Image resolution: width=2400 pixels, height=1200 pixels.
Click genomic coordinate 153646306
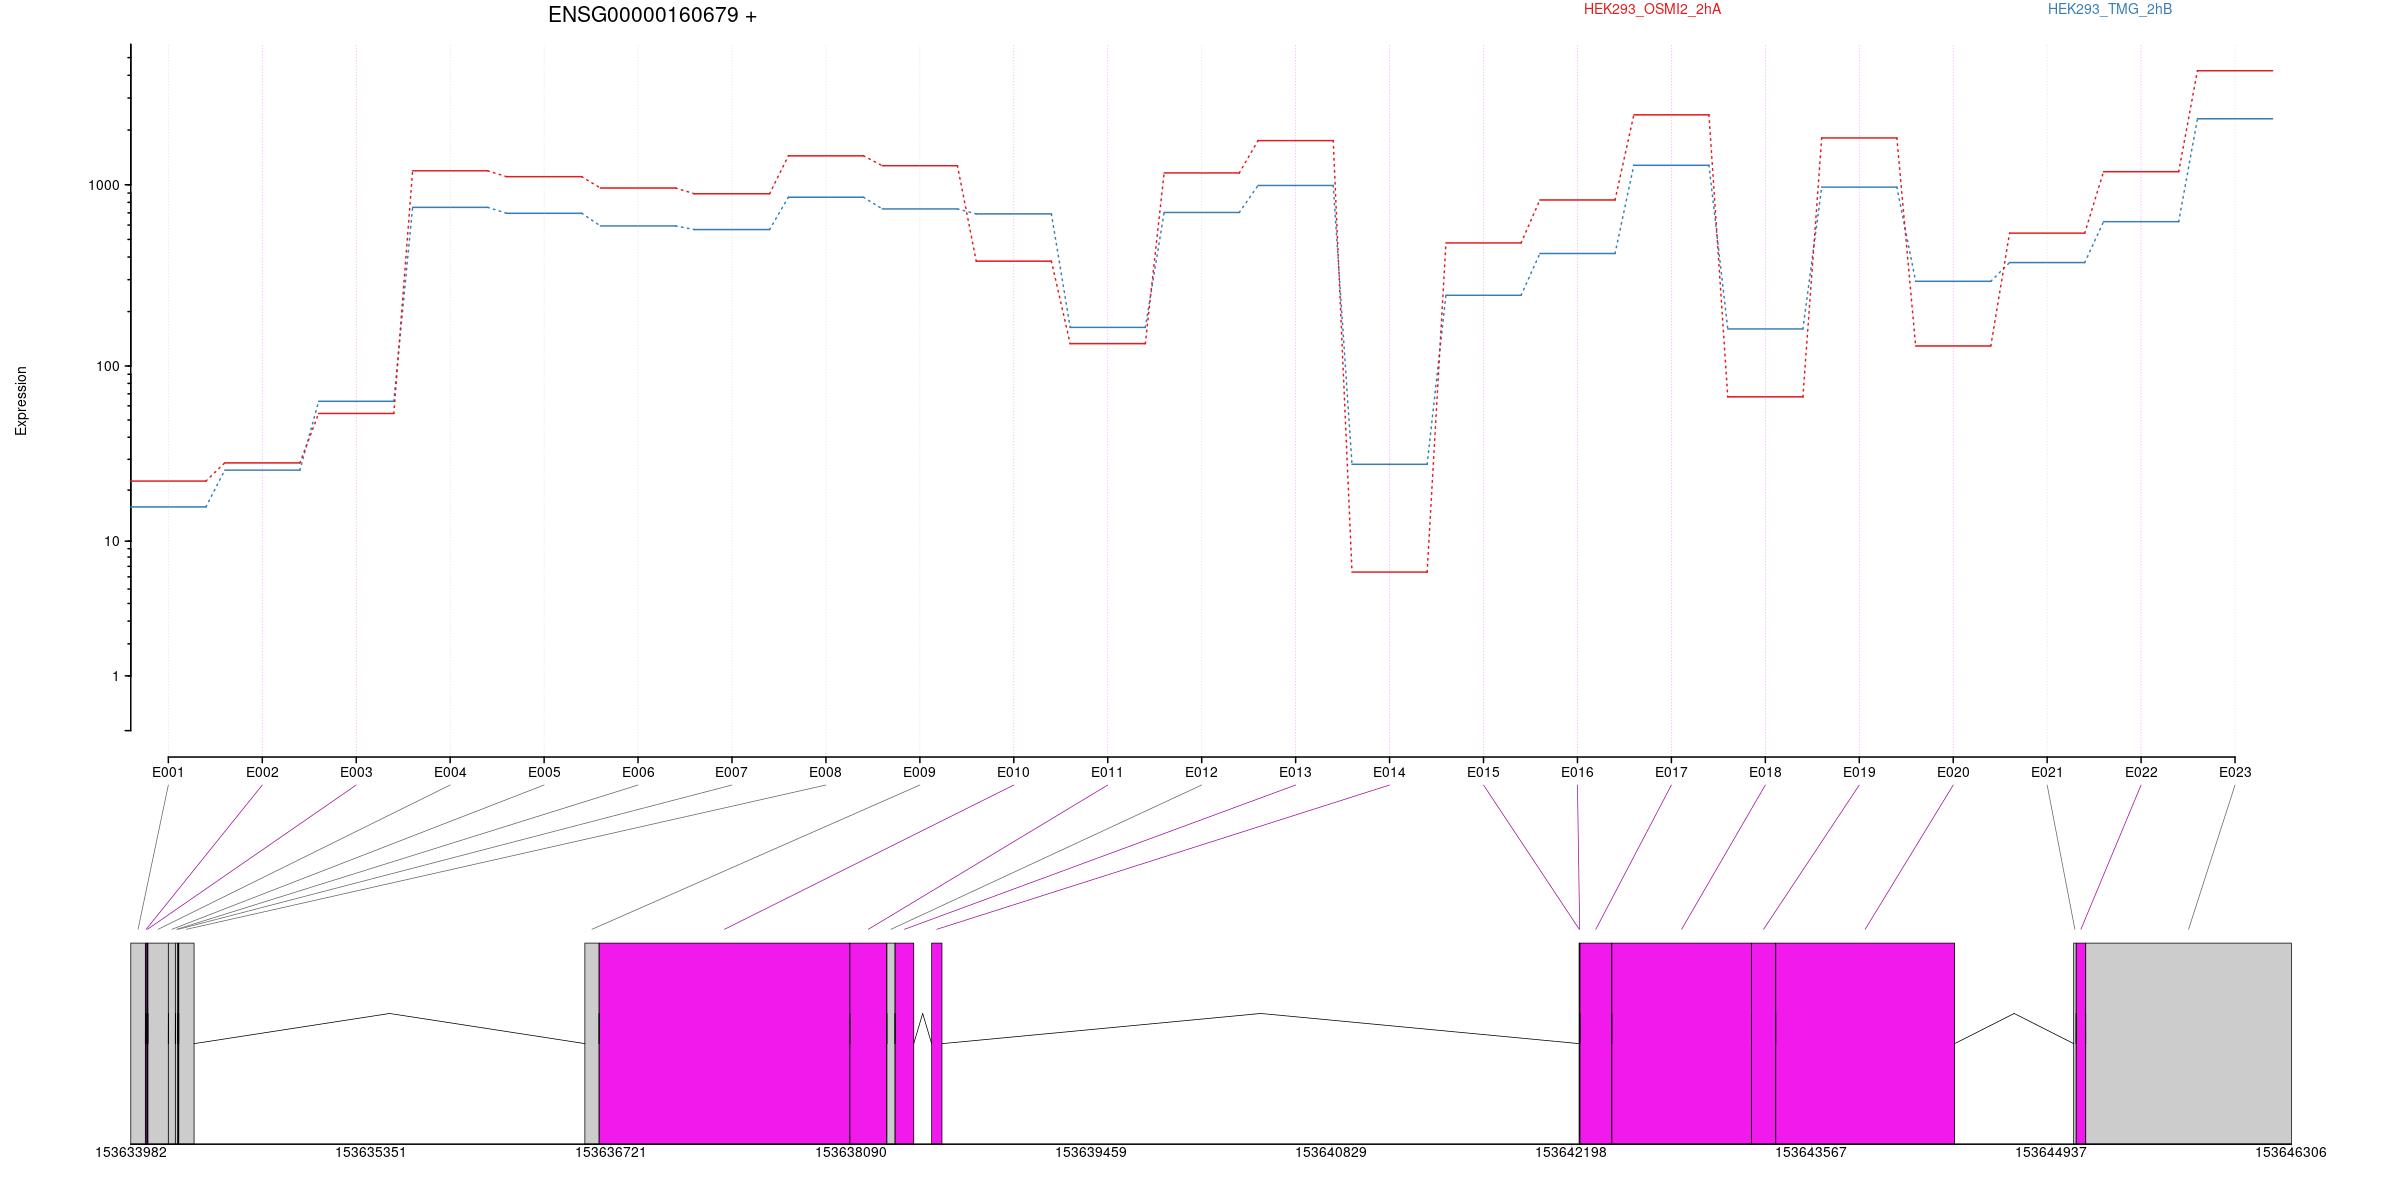pyautogui.click(x=2291, y=1152)
